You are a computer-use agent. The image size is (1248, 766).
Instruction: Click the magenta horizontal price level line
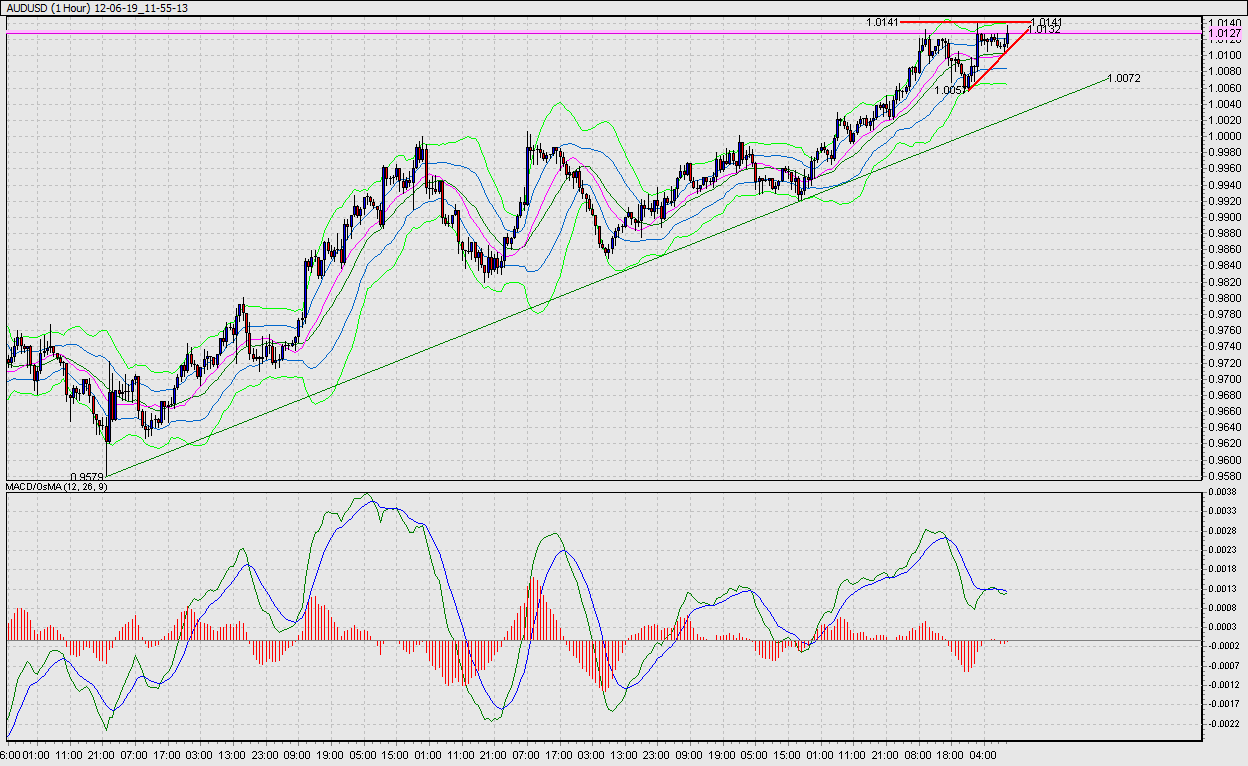(500, 33)
